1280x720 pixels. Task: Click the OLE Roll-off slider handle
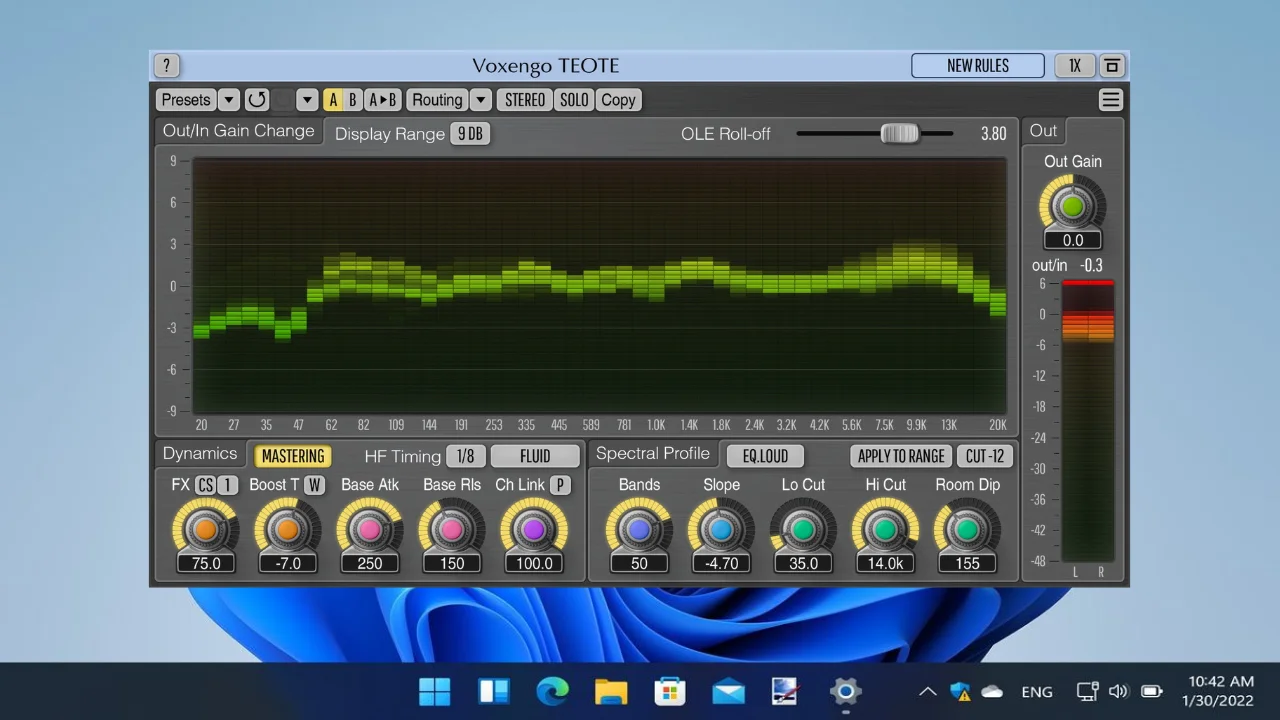(899, 134)
